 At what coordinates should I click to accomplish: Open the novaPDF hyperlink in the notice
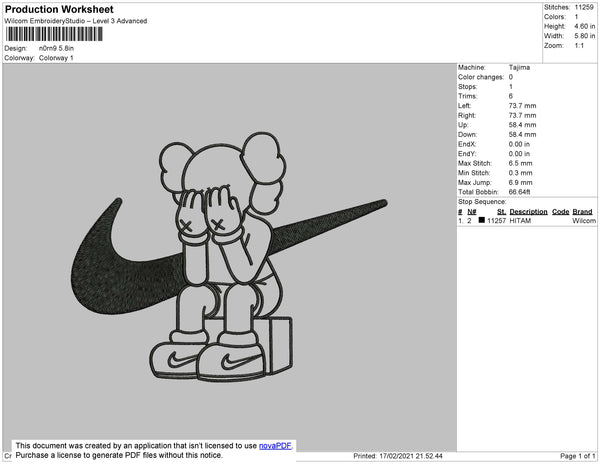click(275, 446)
